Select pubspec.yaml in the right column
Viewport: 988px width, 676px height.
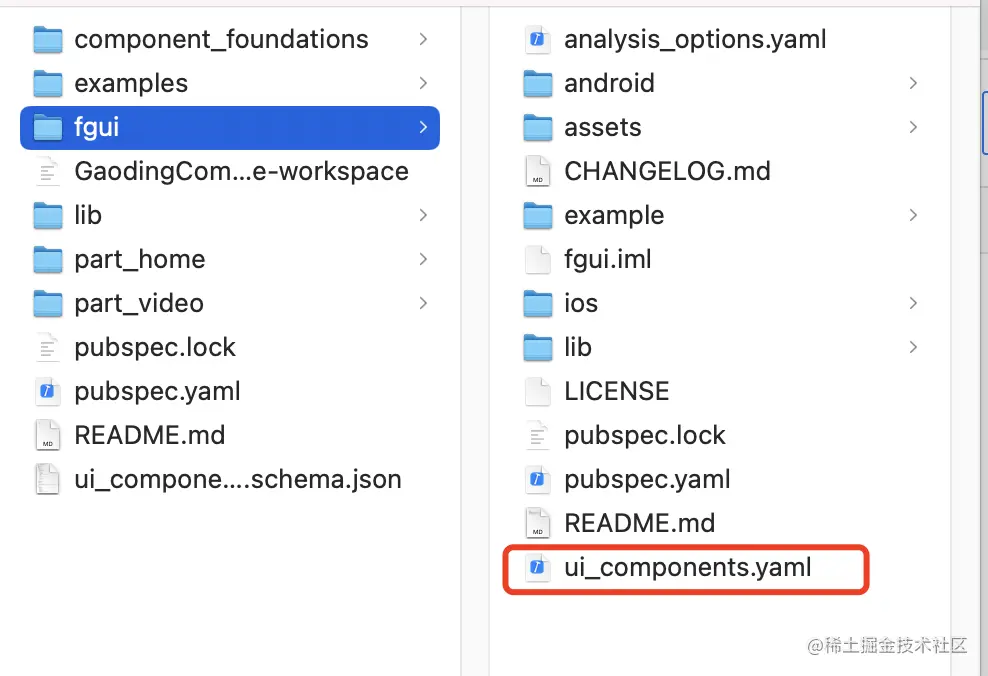[x=647, y=480]
